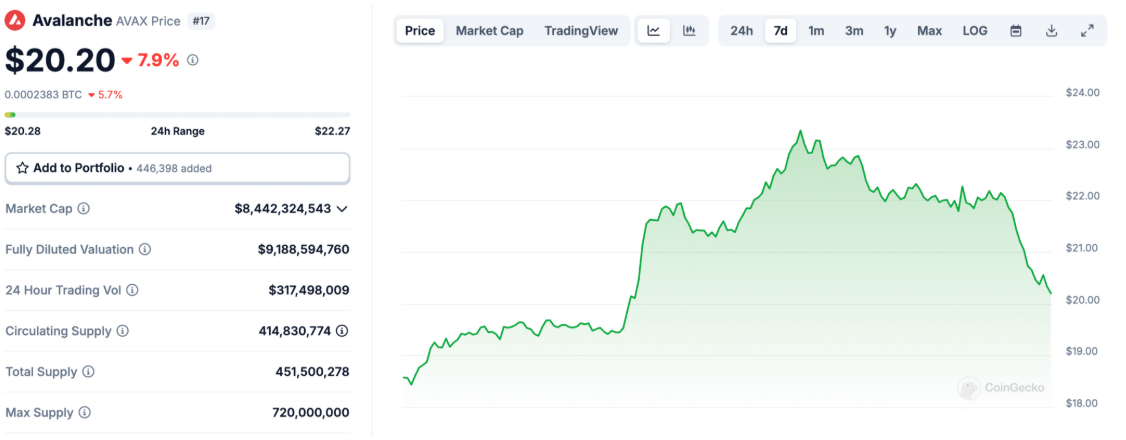Click info icon beside 414,830,774 value
Viewport: 1126px width, 440px height.
coord(343,332)
